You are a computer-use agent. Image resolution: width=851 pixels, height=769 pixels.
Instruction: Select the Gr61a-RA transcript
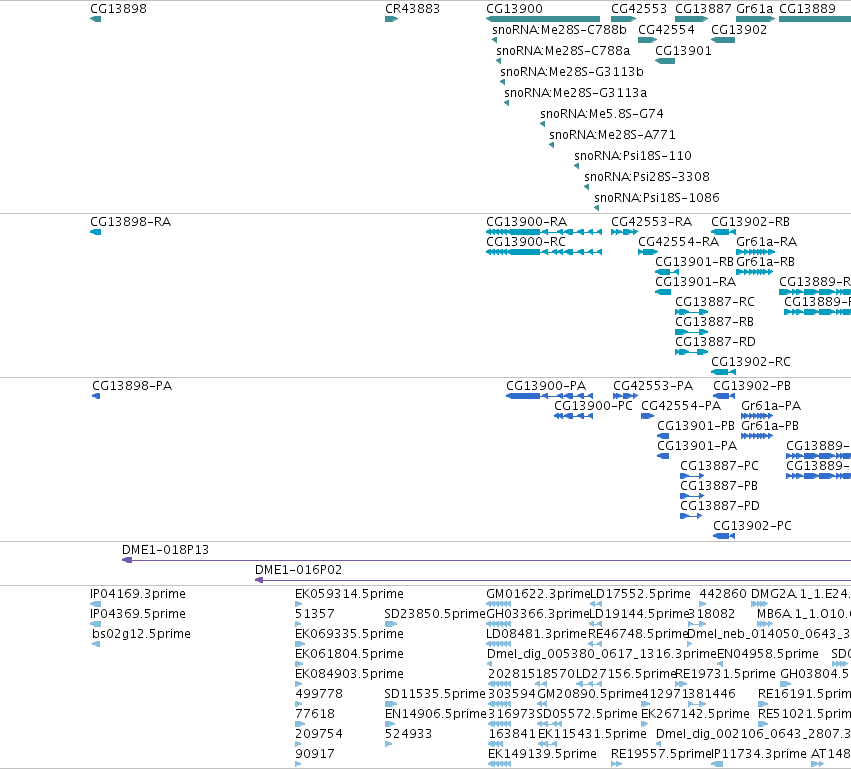pyautogui.click(x=755, y=252)
